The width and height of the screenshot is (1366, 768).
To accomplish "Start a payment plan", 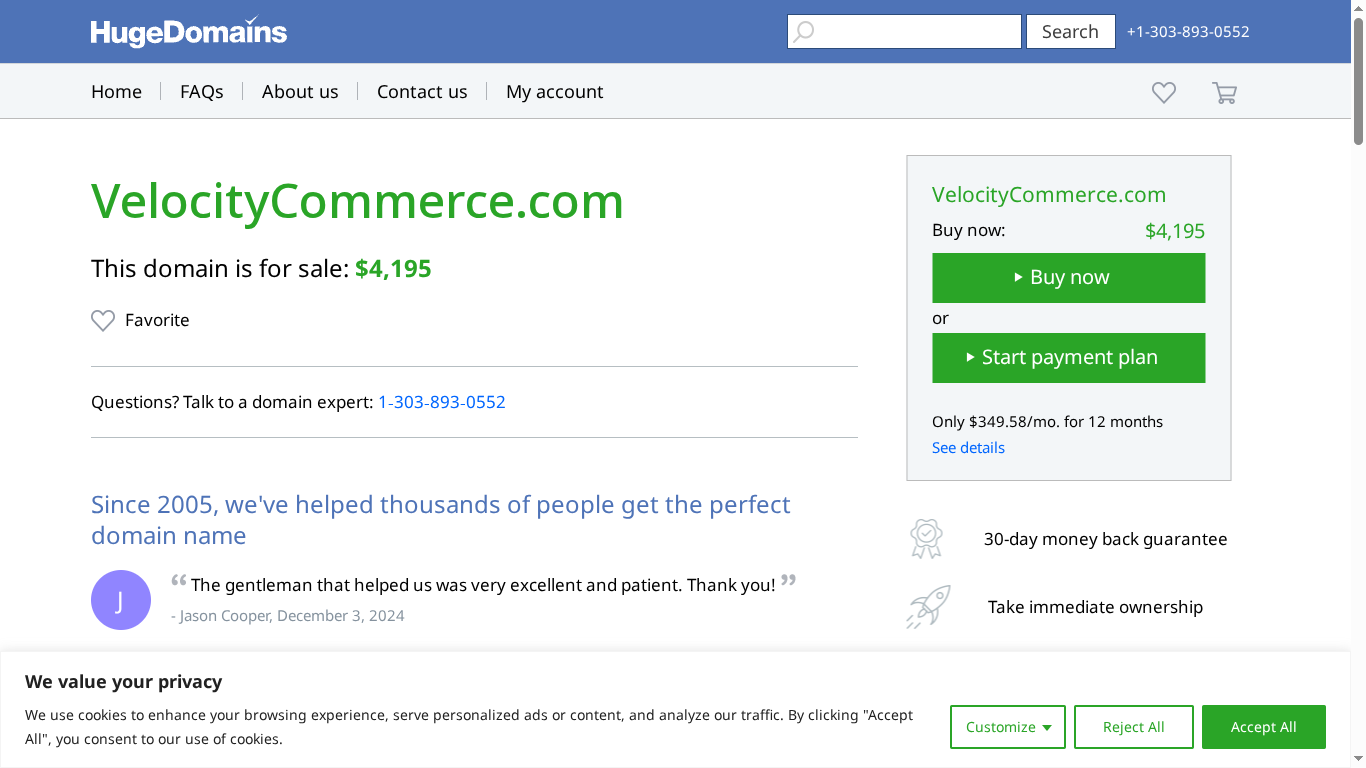I will pyautogui.click(x=1068, y=357).
